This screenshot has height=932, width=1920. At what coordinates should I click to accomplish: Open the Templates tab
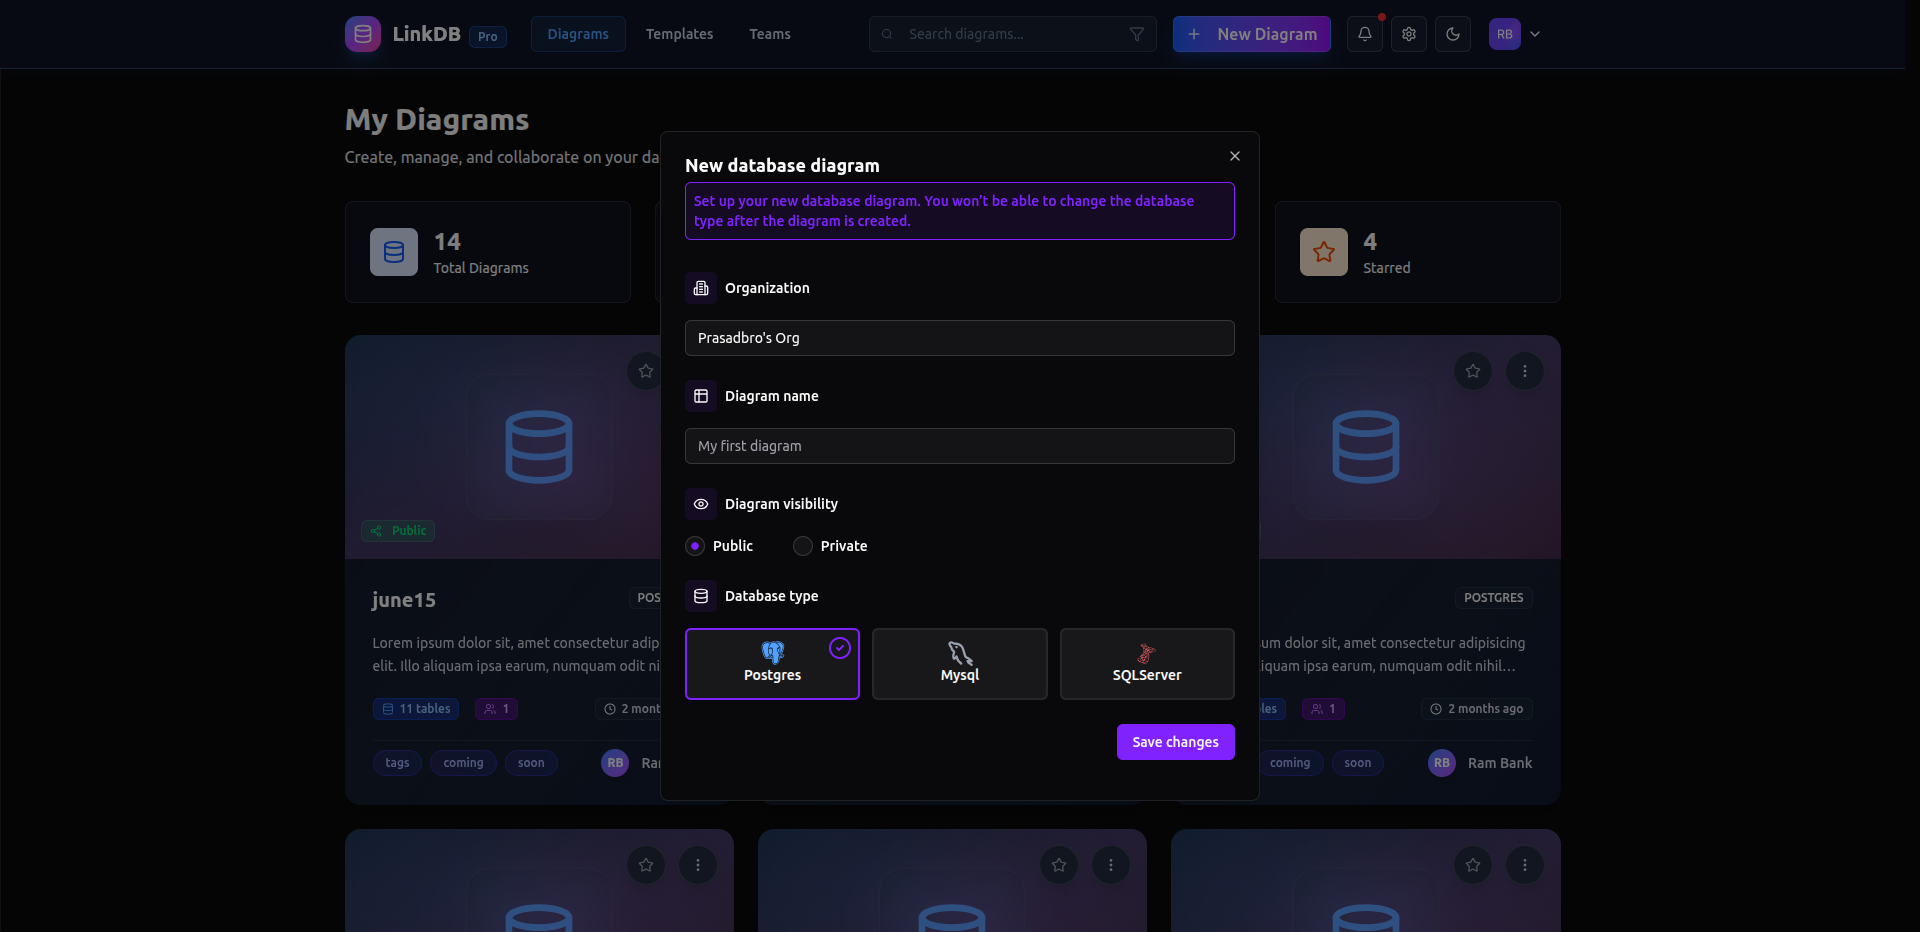(x=680, y=34)
